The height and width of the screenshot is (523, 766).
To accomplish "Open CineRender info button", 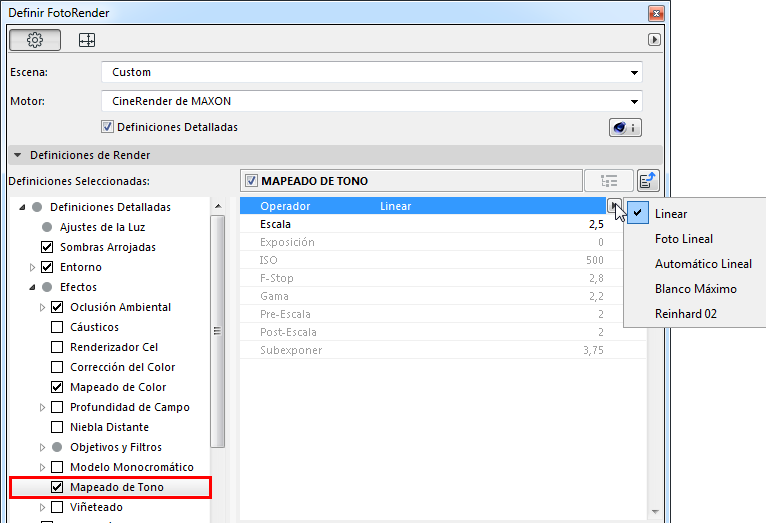I will click(625, 127).
